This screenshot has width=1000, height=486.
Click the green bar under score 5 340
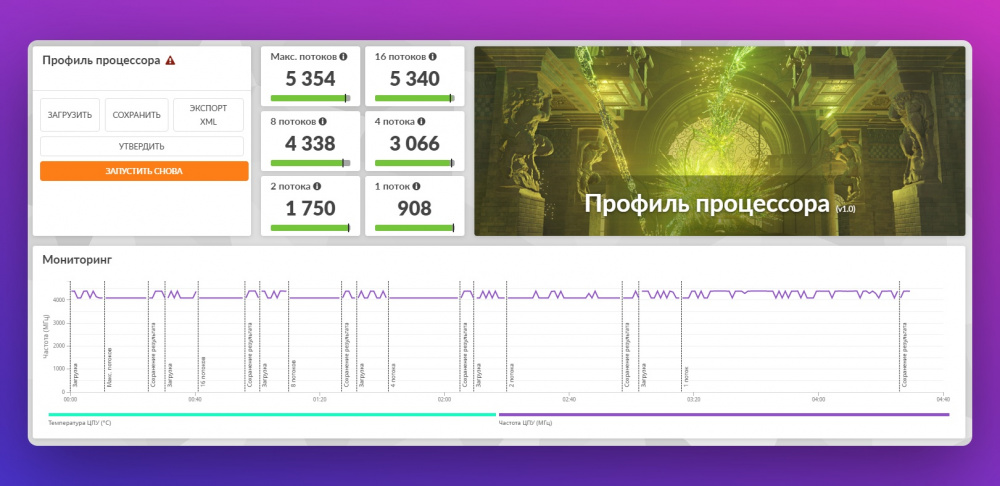click(415, 98)
